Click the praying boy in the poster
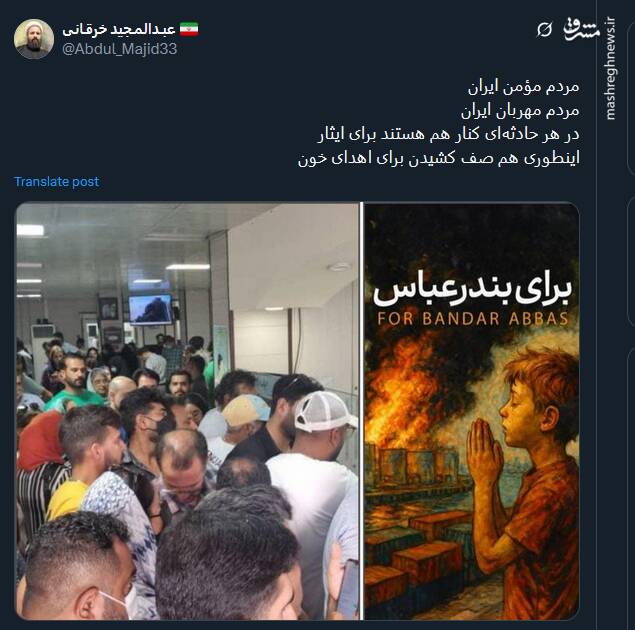The height and width of the screenshot is (630, 635). [526, 478]
